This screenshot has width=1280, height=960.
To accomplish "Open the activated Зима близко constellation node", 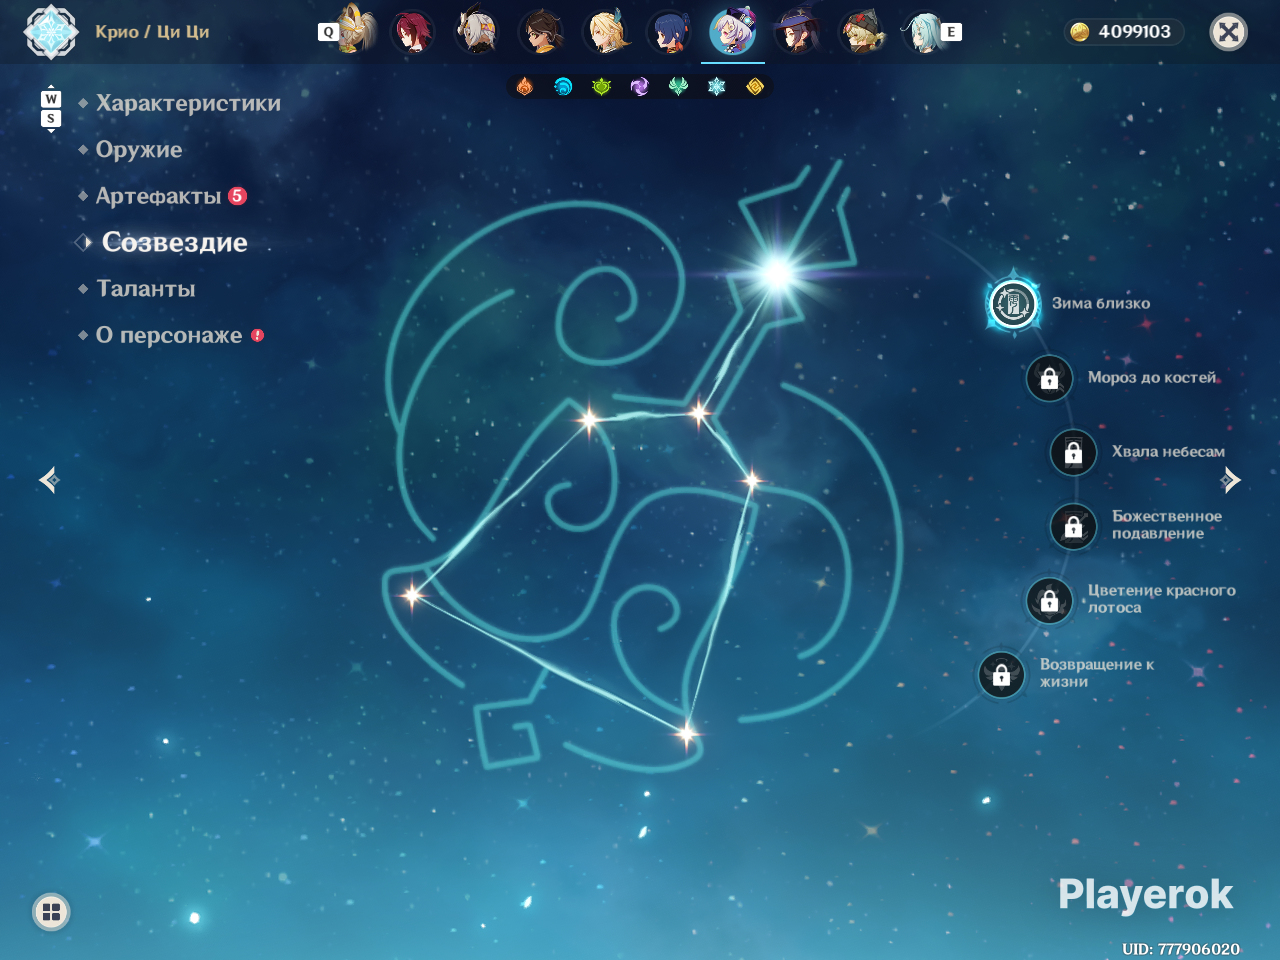I will (1013, 304).
